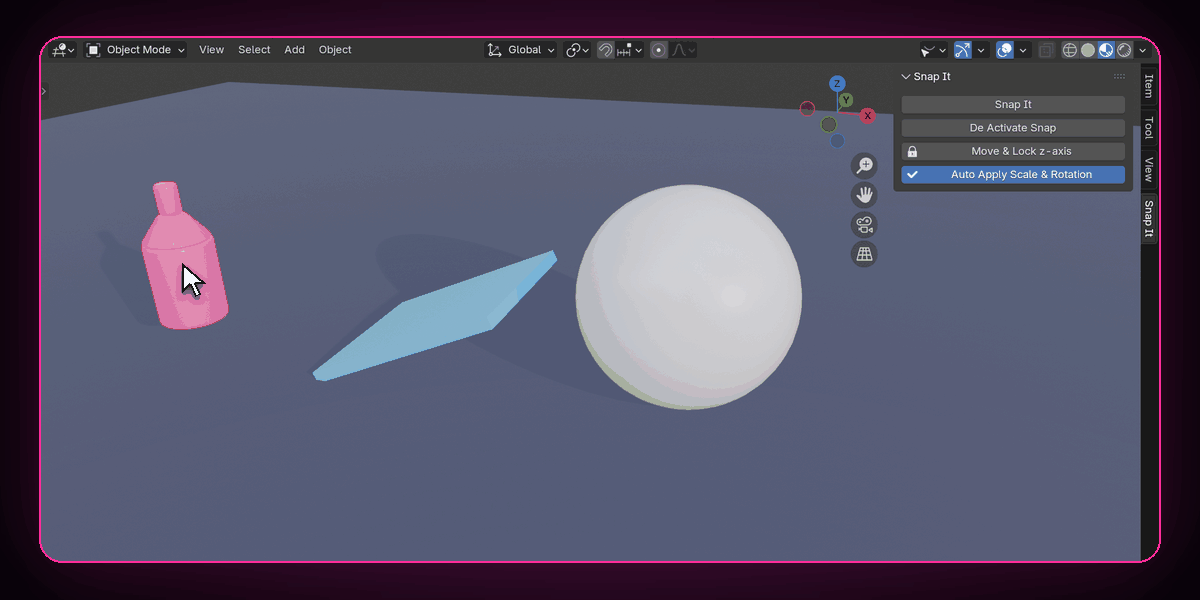Toggle the show gizmos button
The image size is (1200, 600).
tap(963, 50)
